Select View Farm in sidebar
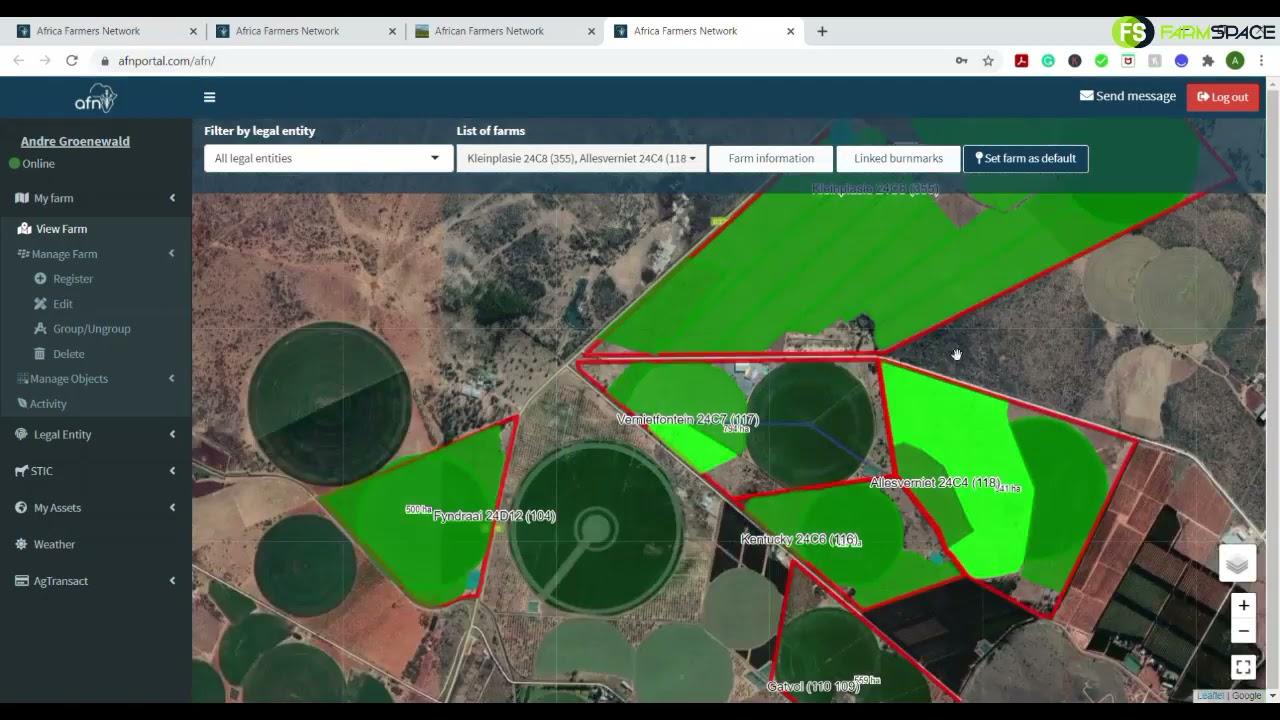Screen dimensions: 1280x720 pyautogui.click(x=96, y=229)
